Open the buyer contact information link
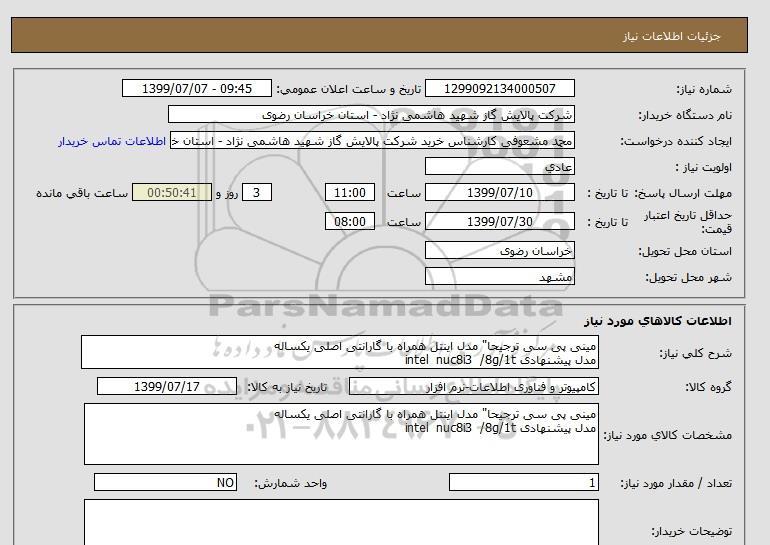Viewport: 770px width, 545px height. click(x=113, y=141)
